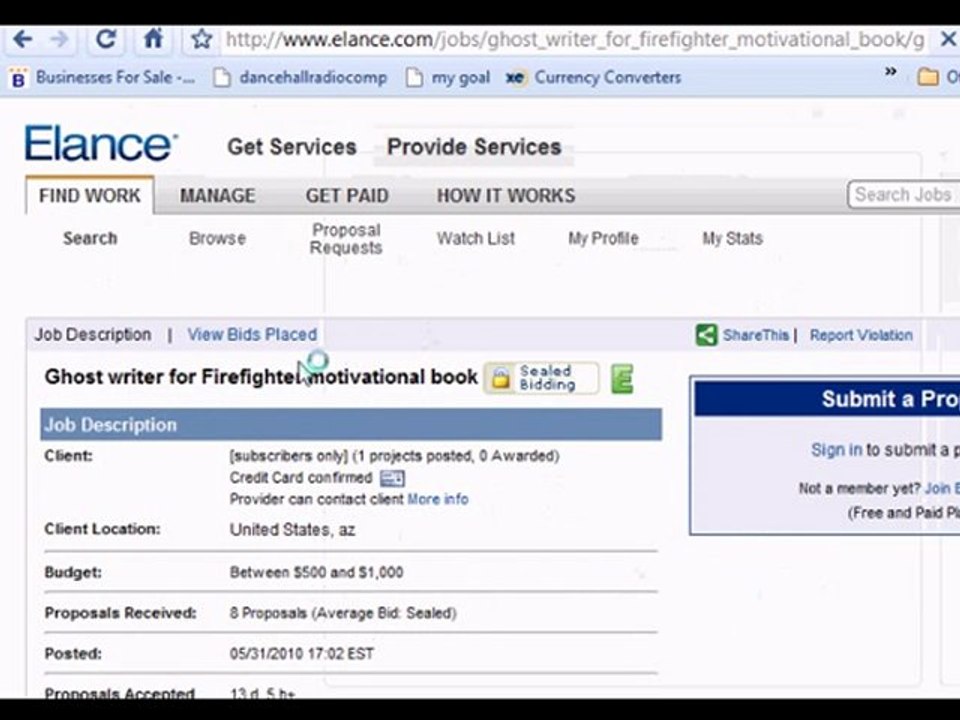Image resolution: width=960 pixels, height=720 pixels.
Task: Open dancehallradiocomp bookmark
Action: coord(301,78)
